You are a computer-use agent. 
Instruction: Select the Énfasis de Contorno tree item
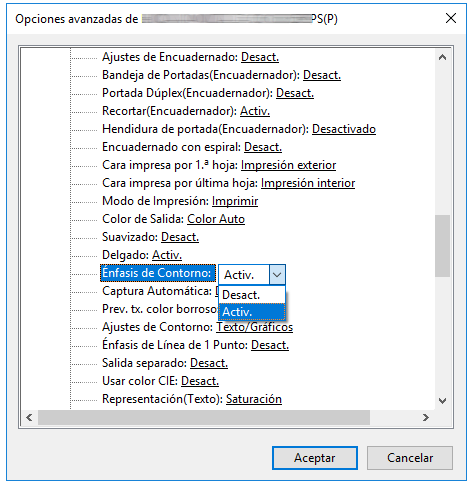tap(158, 273)
